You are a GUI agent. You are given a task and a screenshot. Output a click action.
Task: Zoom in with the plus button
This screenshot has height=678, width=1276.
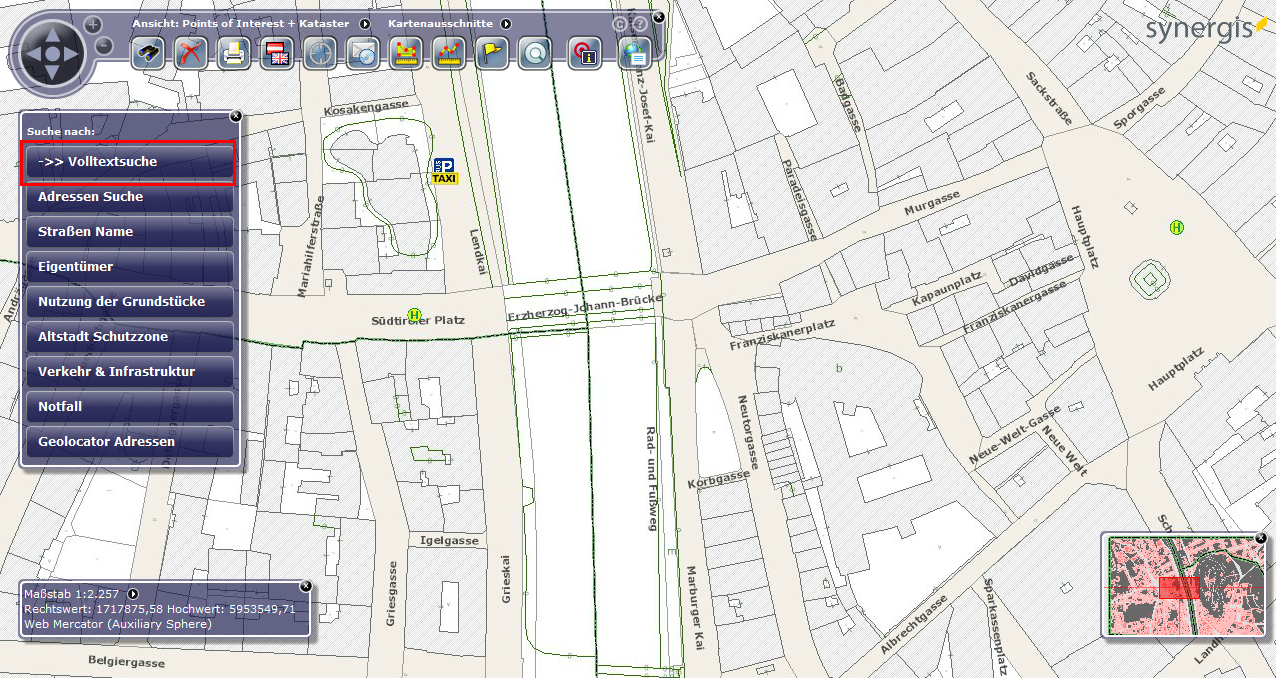coord(93,24)
